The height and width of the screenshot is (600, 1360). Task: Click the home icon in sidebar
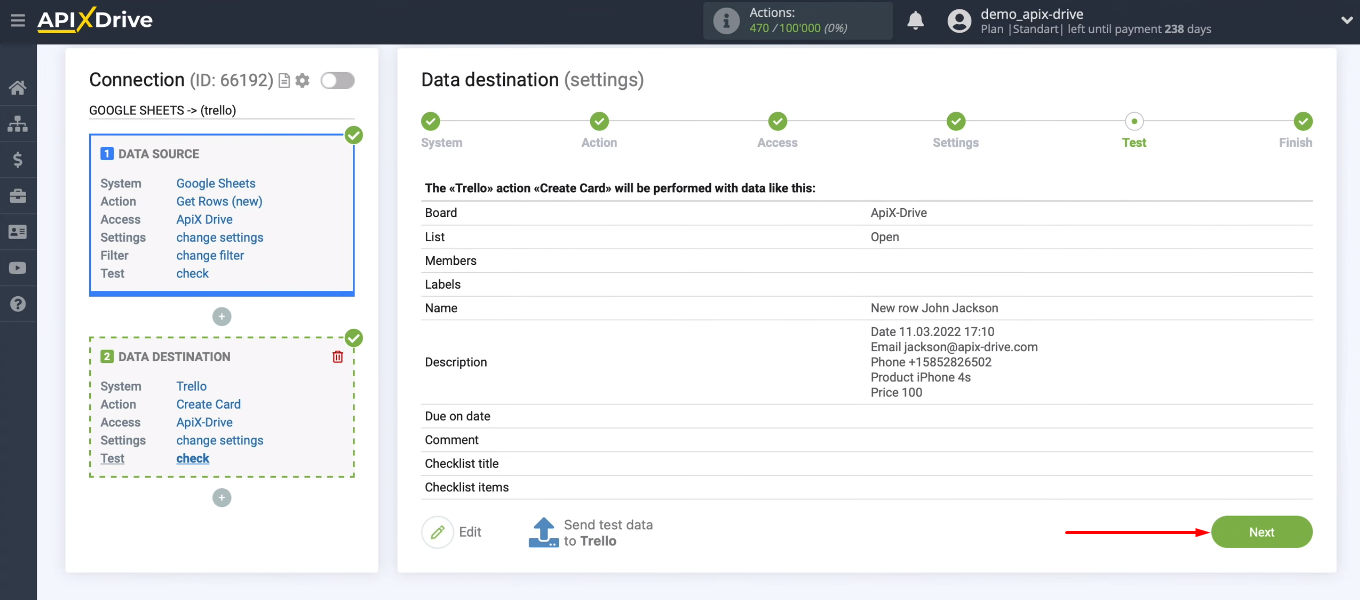17,88
